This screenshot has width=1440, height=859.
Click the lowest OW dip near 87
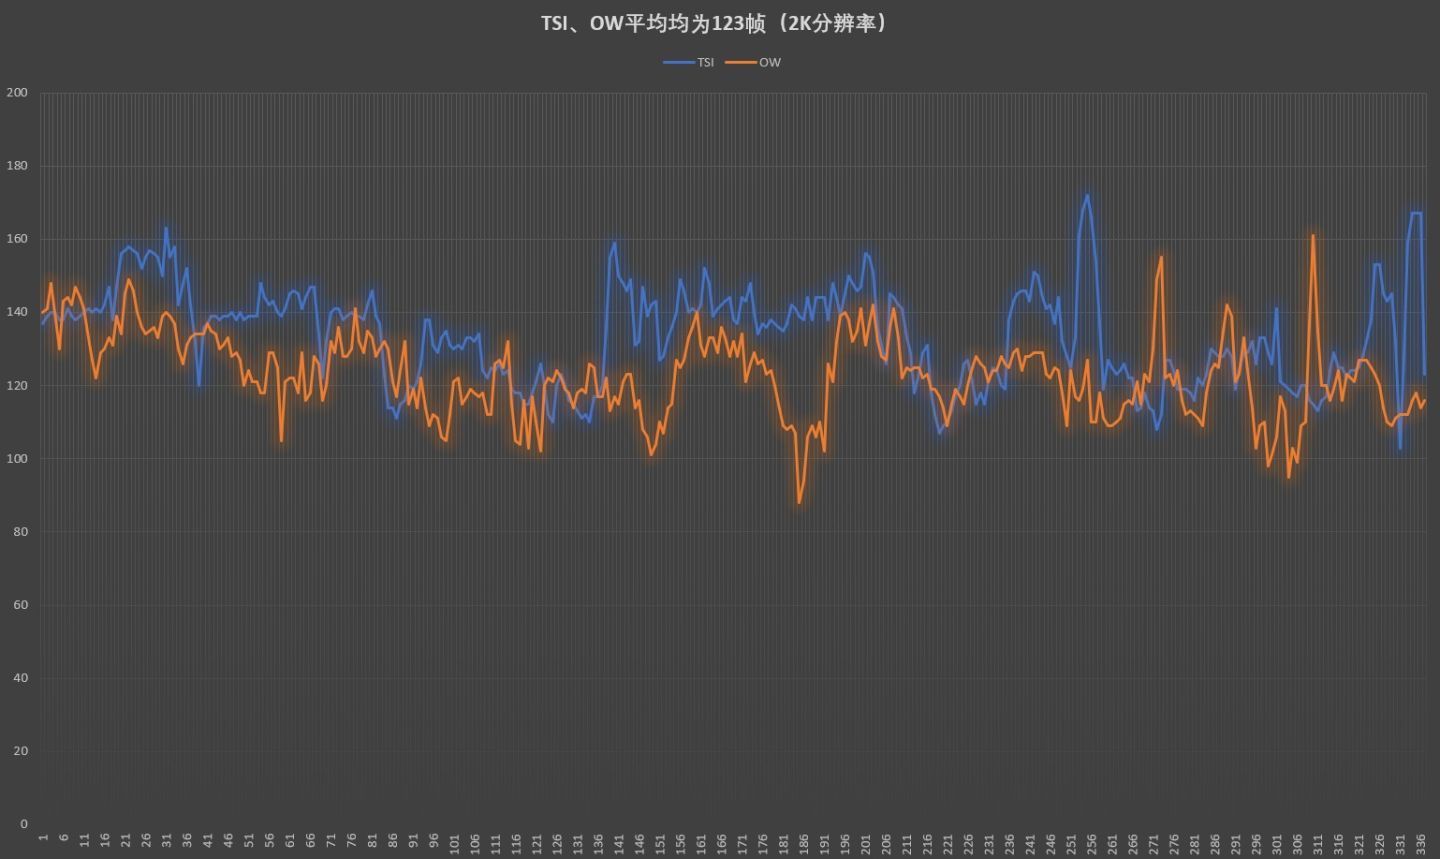tap(800, 505)
